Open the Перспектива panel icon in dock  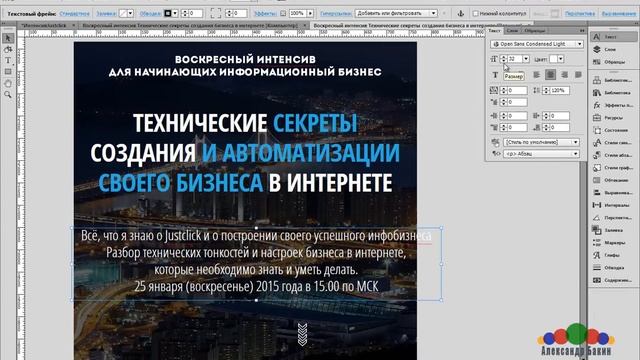[x=597, y=218]
